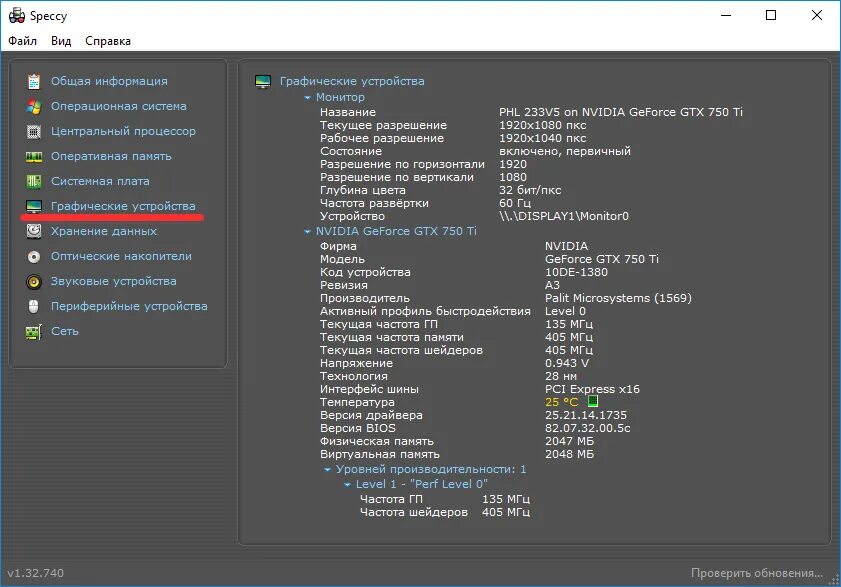Click the Ревизия value A3
This screenshot has width=841, height=587.
coord(552,285)
